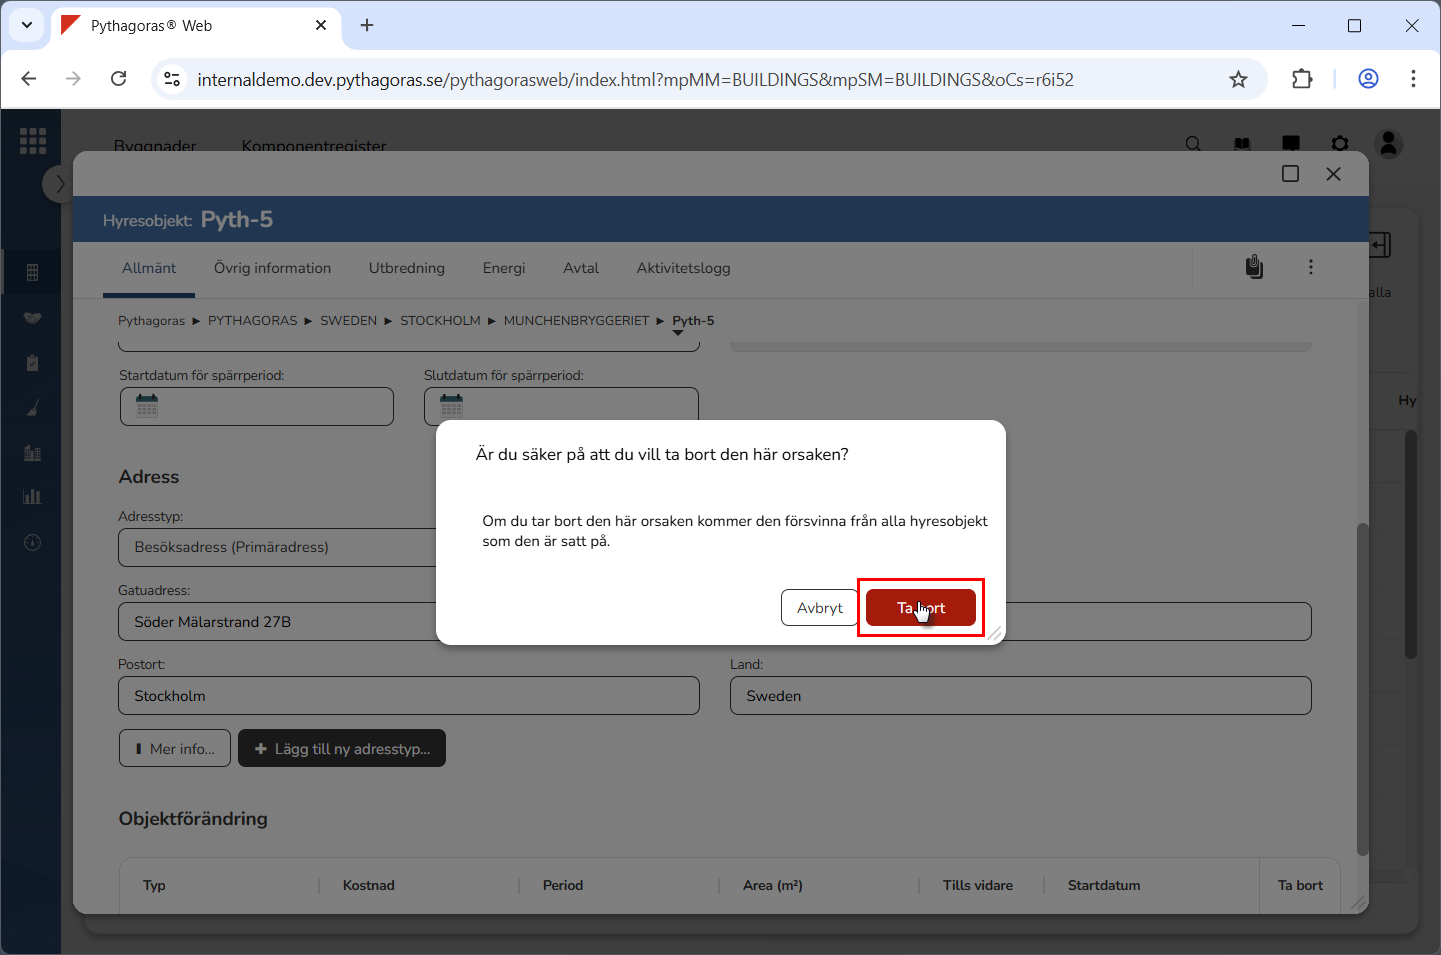Click Avbryt to cancel the dialog
The height and width of the screenshot is (955, 1441).
point(819,608)
